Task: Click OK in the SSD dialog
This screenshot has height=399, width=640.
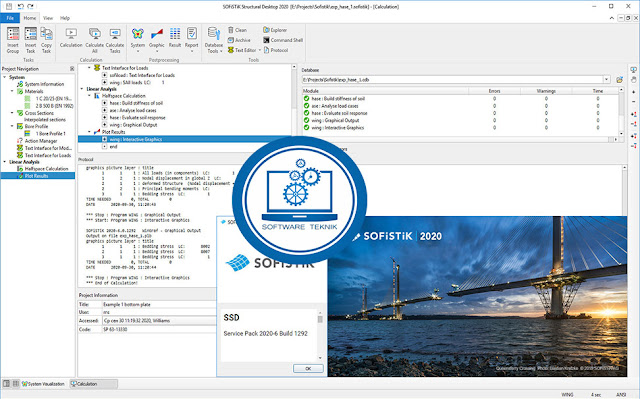Action: (308, 368)
